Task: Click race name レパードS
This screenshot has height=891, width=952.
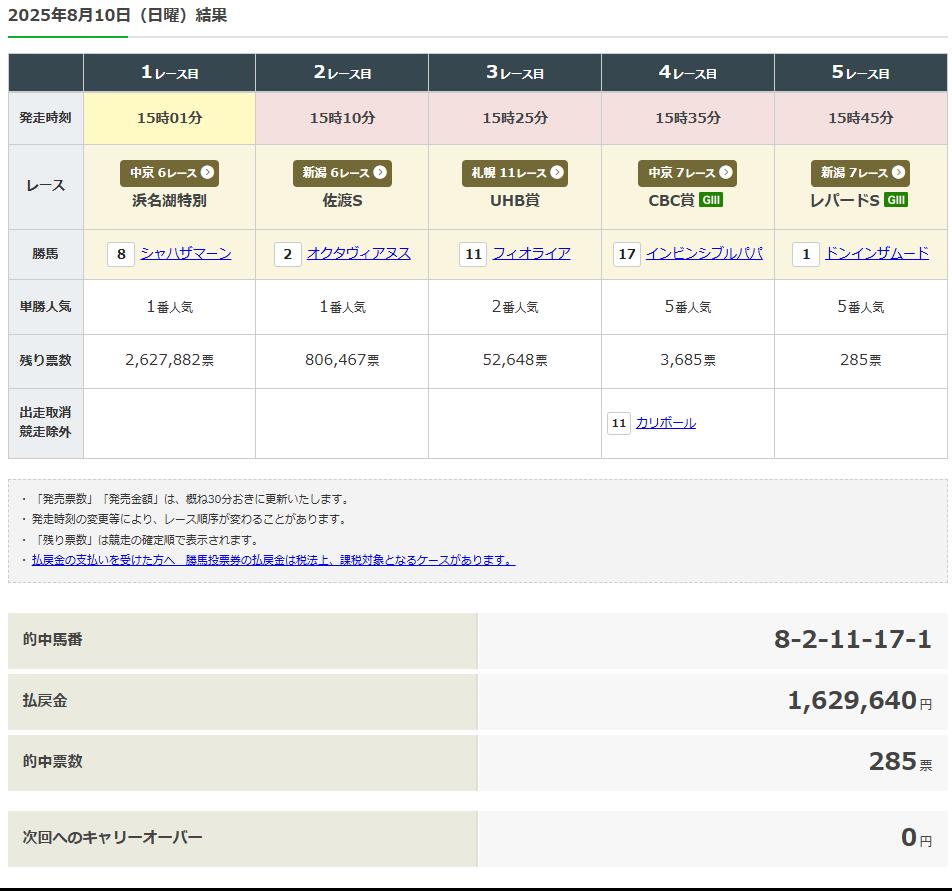Action: click(845, 200)
